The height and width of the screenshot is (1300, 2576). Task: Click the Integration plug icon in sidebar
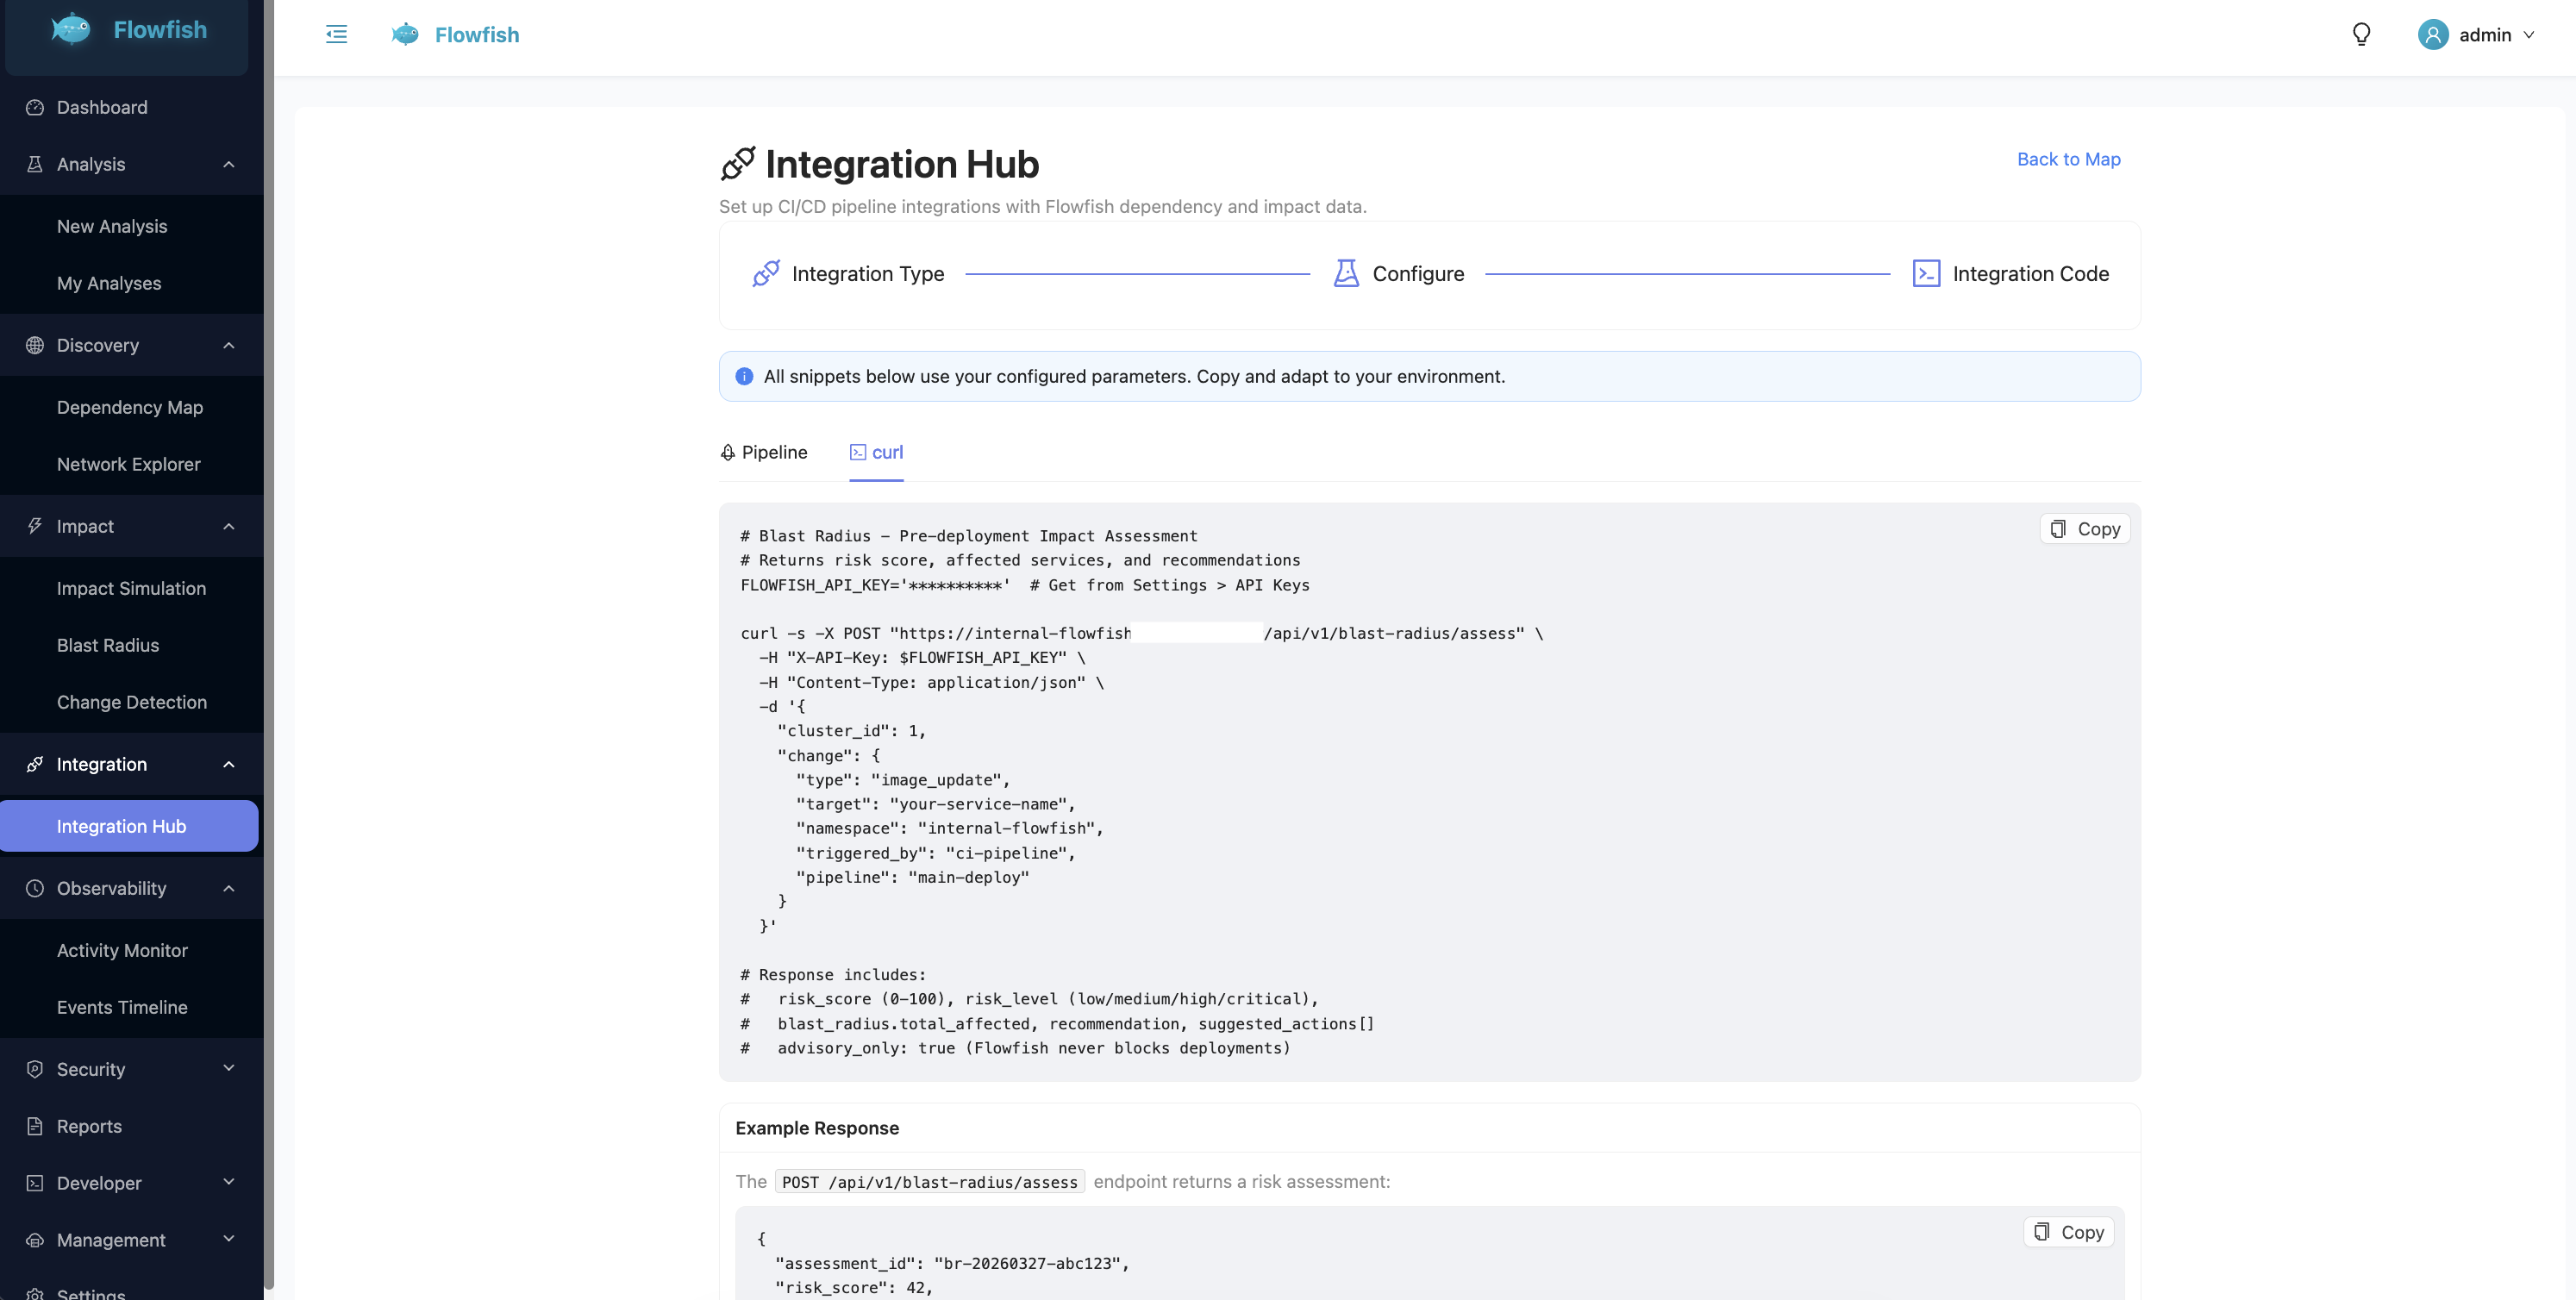(35, 764)
